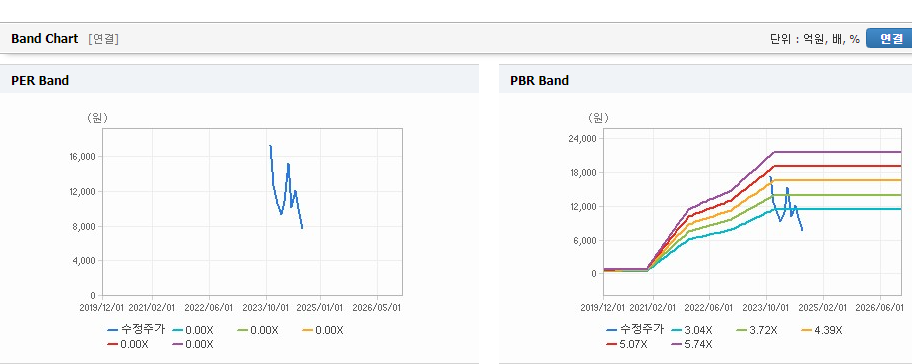Toggle the 3.72X legend entry
This screenshot has height=364, width=912.
[756, 330]
